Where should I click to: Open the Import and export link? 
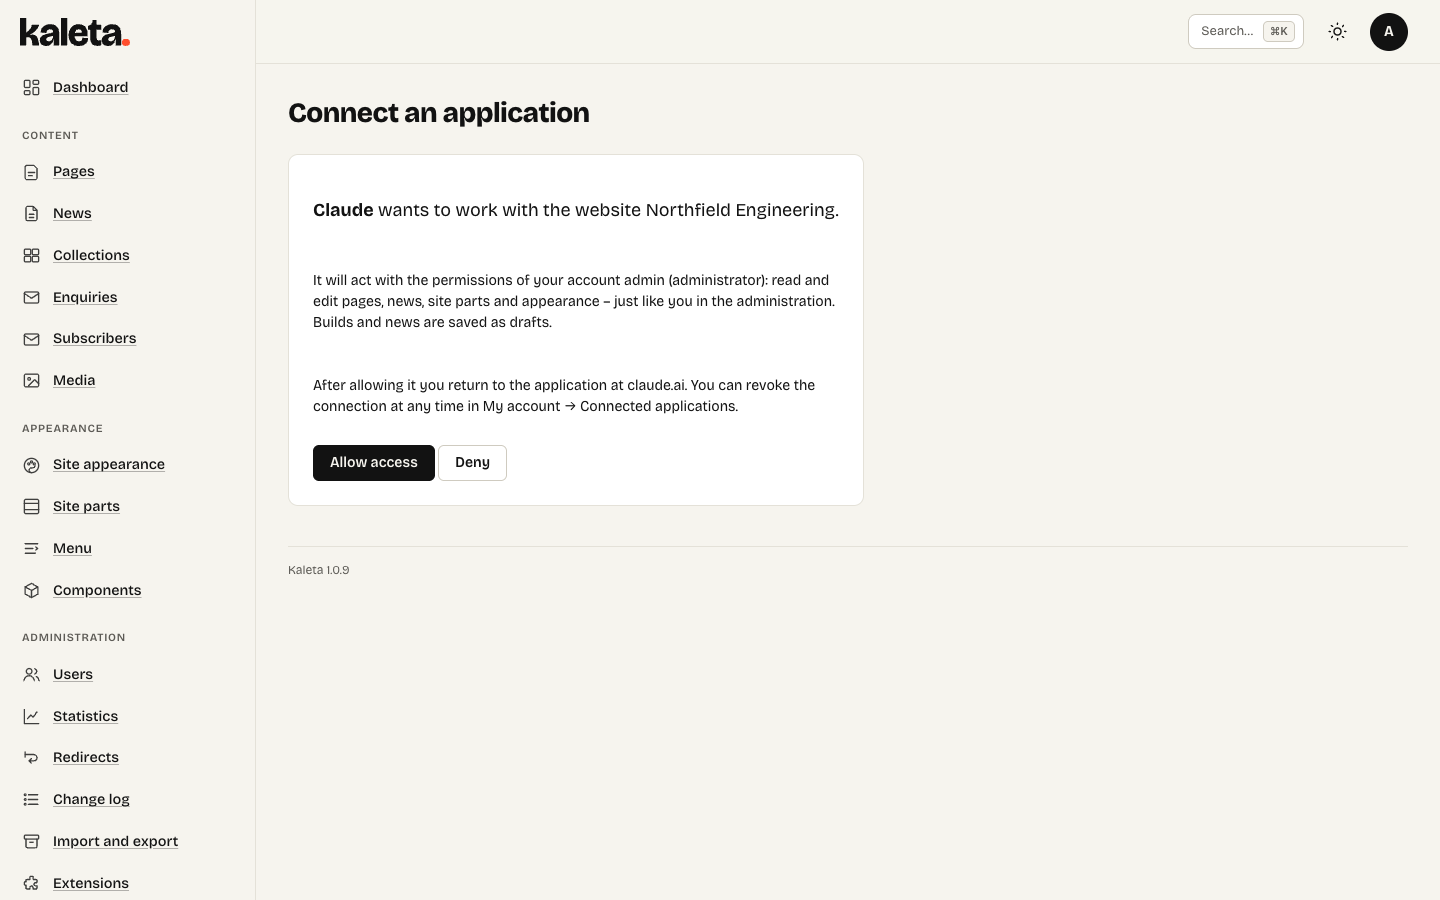[115, 841]
